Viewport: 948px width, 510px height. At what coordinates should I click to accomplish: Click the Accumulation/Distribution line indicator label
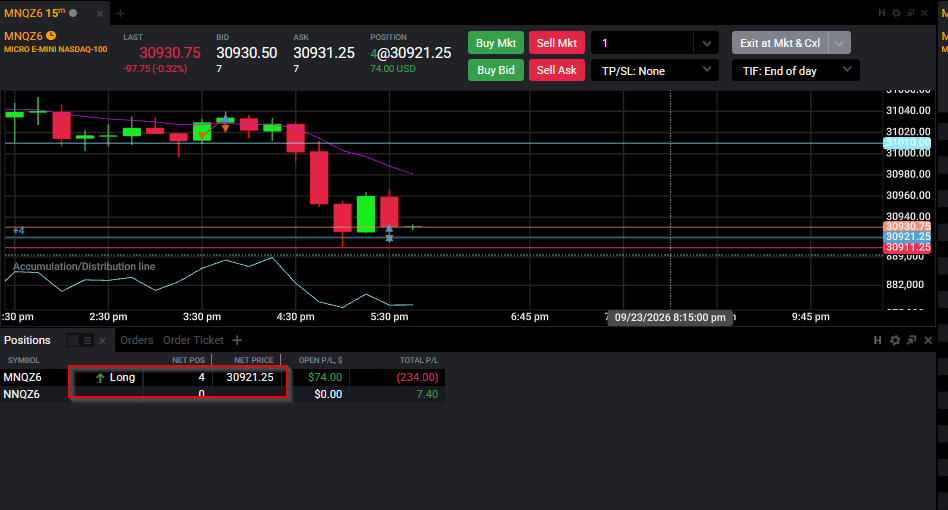(x=84, y=266)
